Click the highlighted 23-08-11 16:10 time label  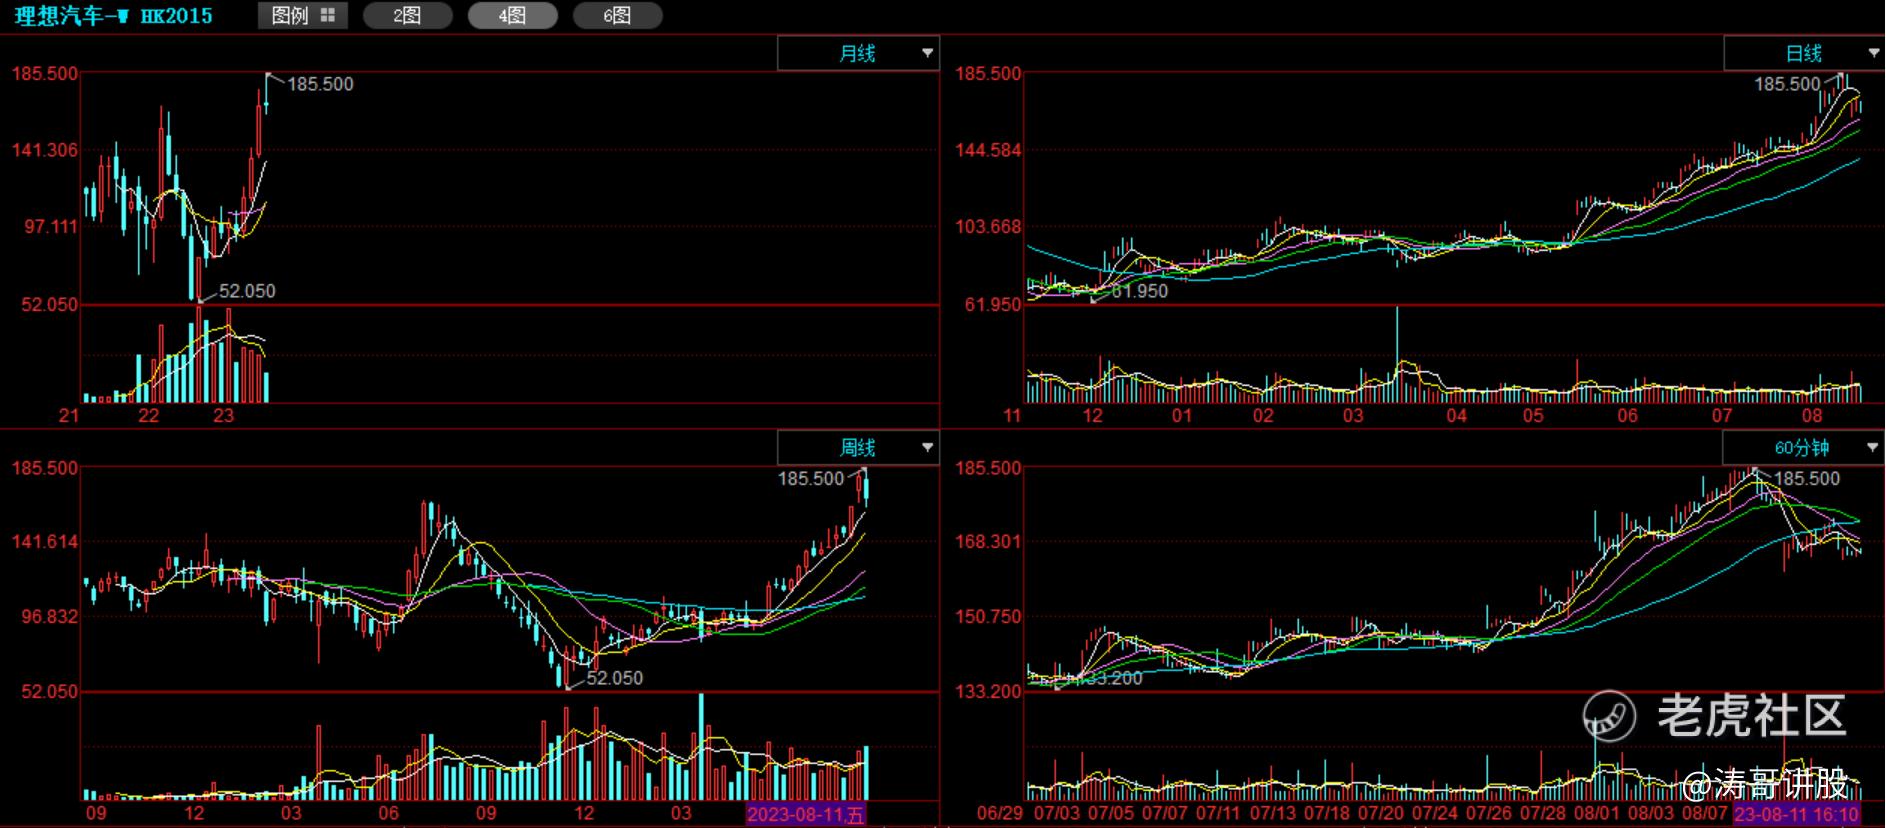tap(1796, 814)
